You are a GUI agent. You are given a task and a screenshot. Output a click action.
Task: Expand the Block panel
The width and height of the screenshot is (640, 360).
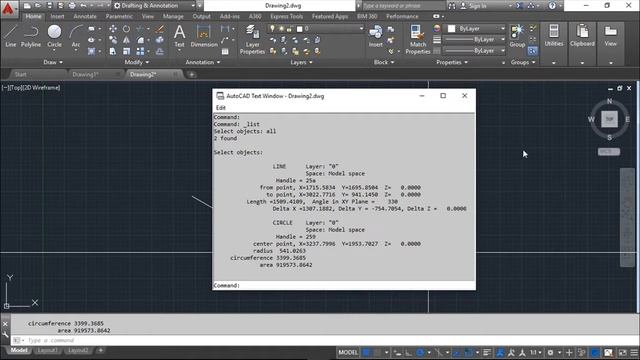point(384,62)
